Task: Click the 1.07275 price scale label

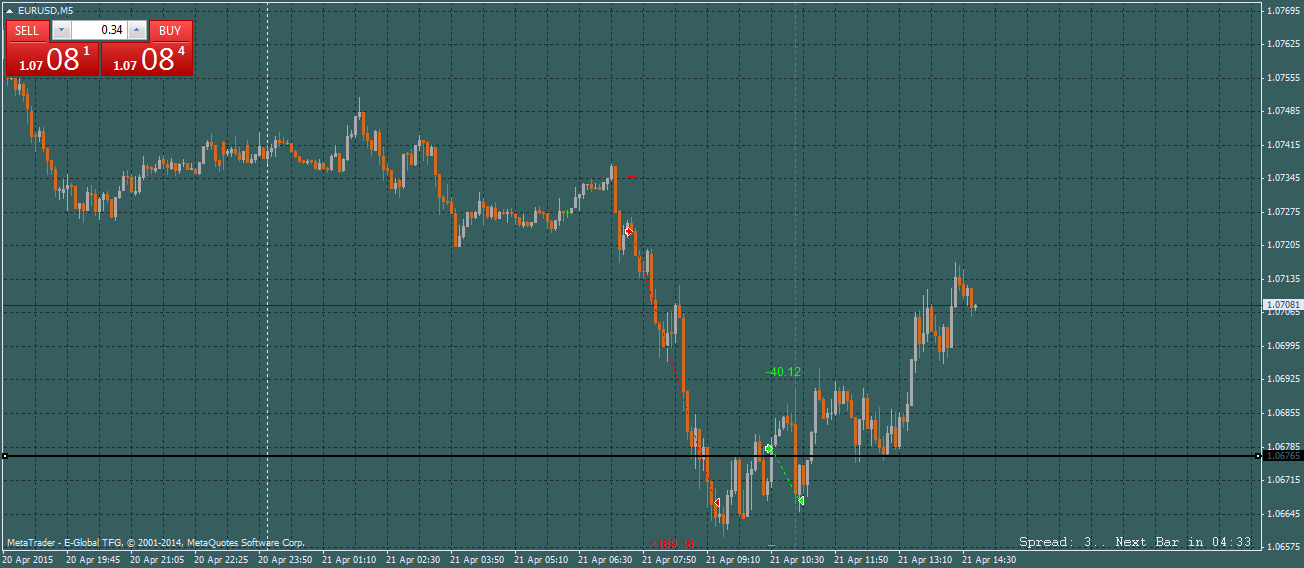Action: point(1283,212)
